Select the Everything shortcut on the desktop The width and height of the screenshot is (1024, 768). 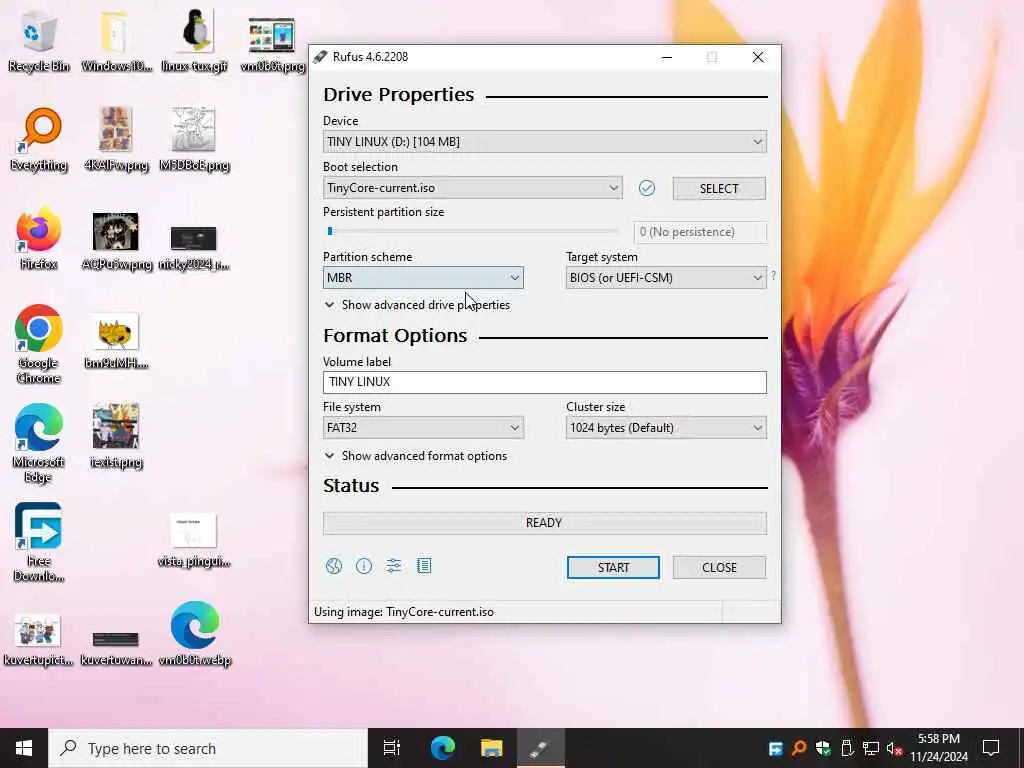point(39,140)
